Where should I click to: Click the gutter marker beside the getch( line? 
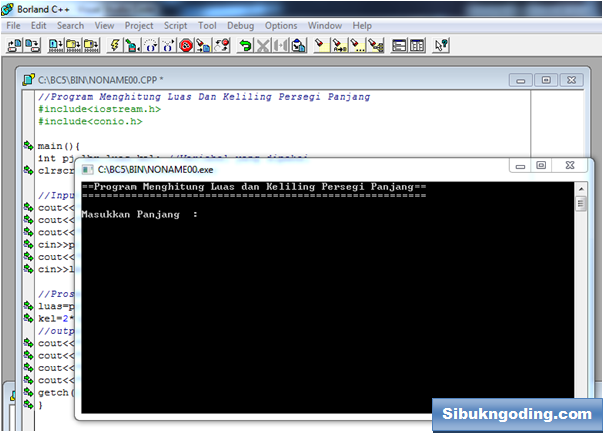pyautogui.click(x=28, y=392)
